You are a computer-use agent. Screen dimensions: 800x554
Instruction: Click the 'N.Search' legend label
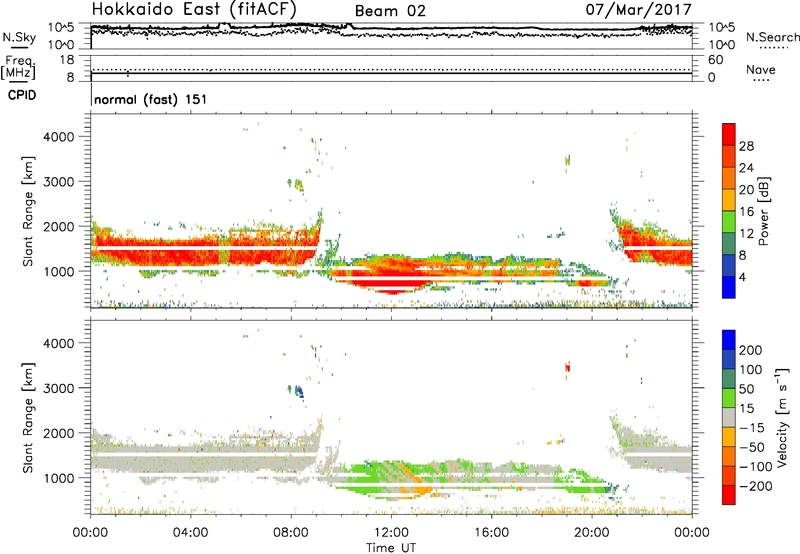pos(772,37)
